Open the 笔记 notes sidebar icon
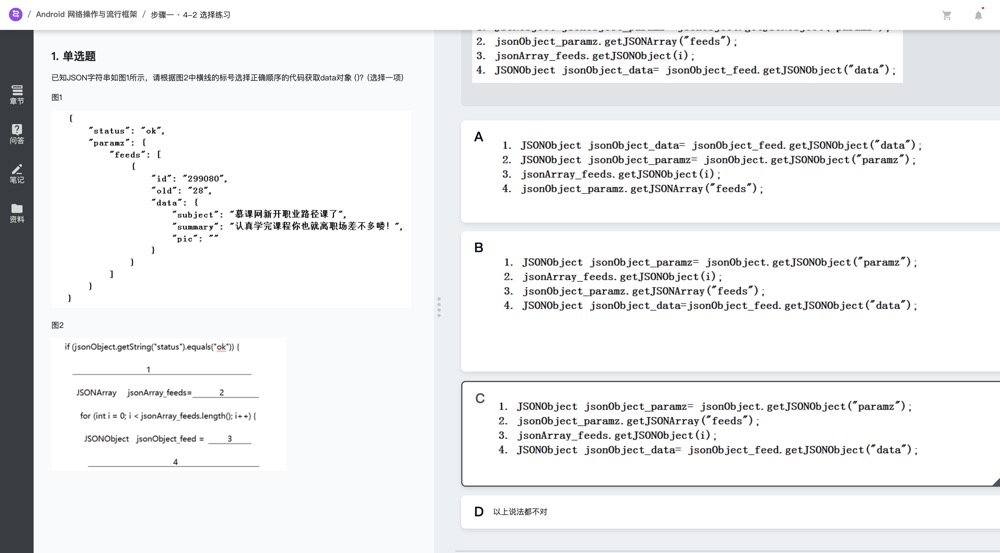Image resolution: width=1000 pixels, height=553 pixels. click(x=17, y=173)
